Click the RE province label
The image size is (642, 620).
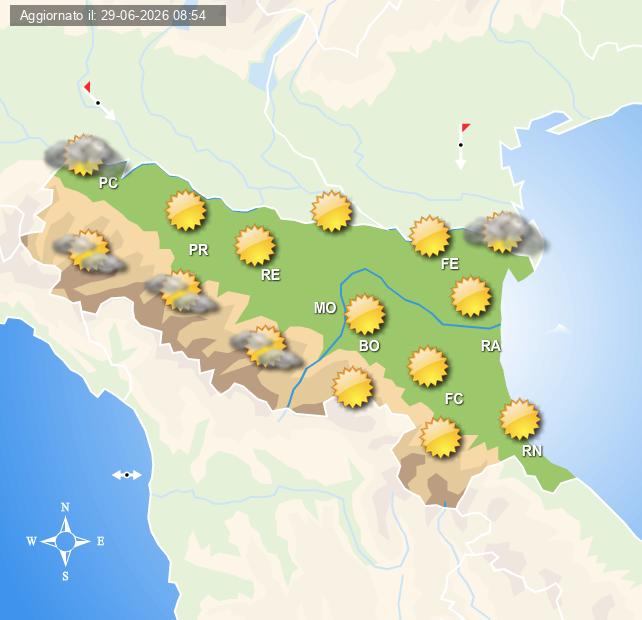[x=271, y=275]
